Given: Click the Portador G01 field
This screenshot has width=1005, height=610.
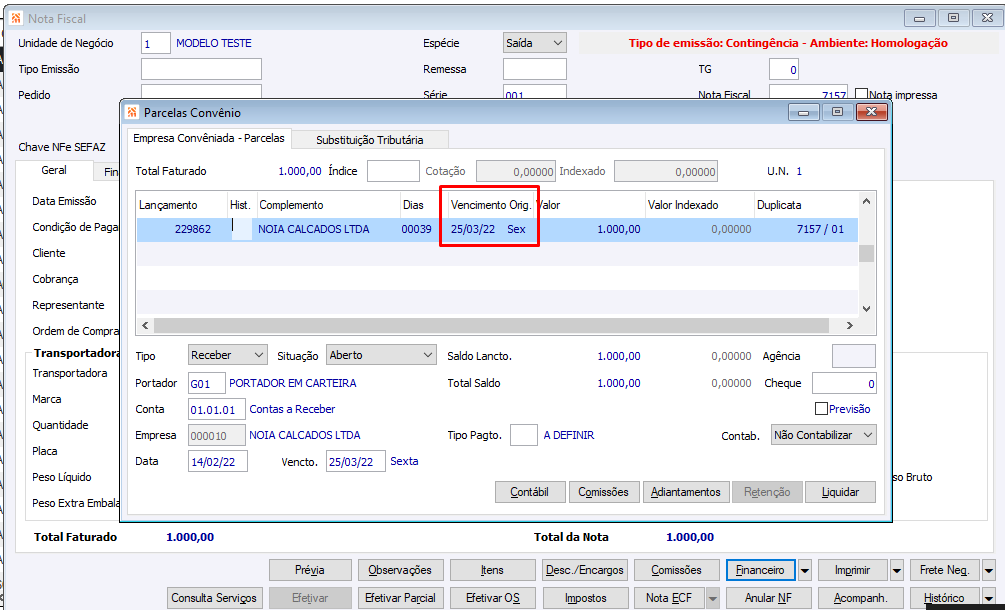Looking at the screenshot, I should (206, 383).
